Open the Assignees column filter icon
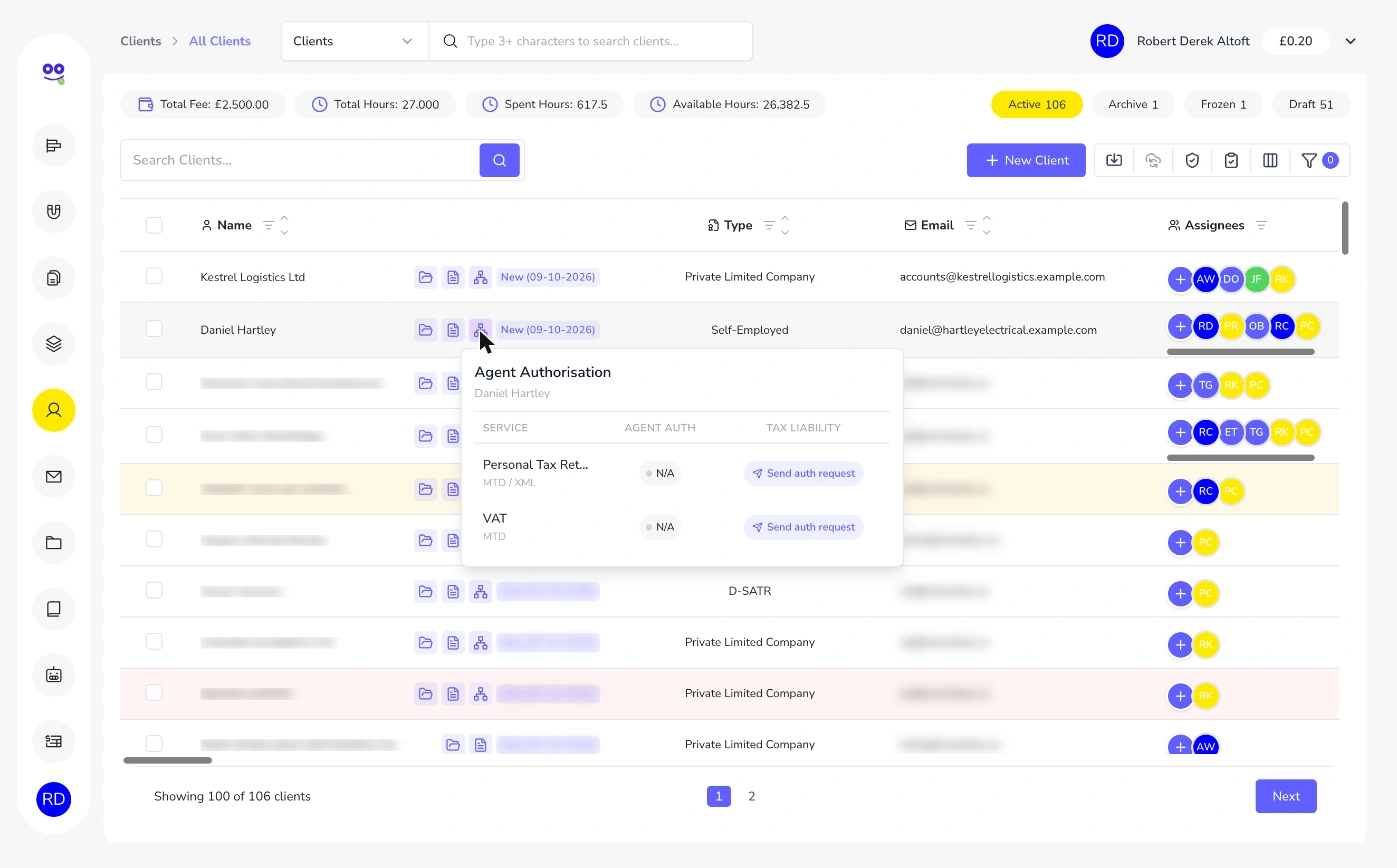Screen dimensions: 1397x868 click(x=1261, y=226)
